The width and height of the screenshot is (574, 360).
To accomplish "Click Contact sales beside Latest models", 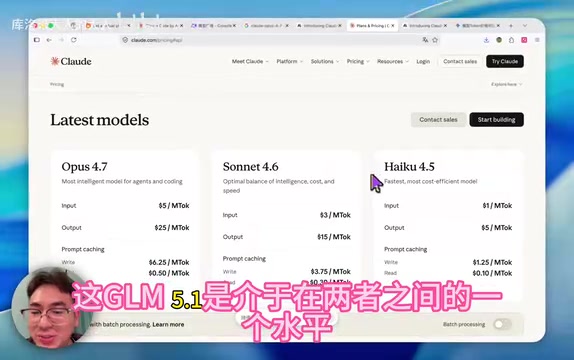I will click(438, 120).
